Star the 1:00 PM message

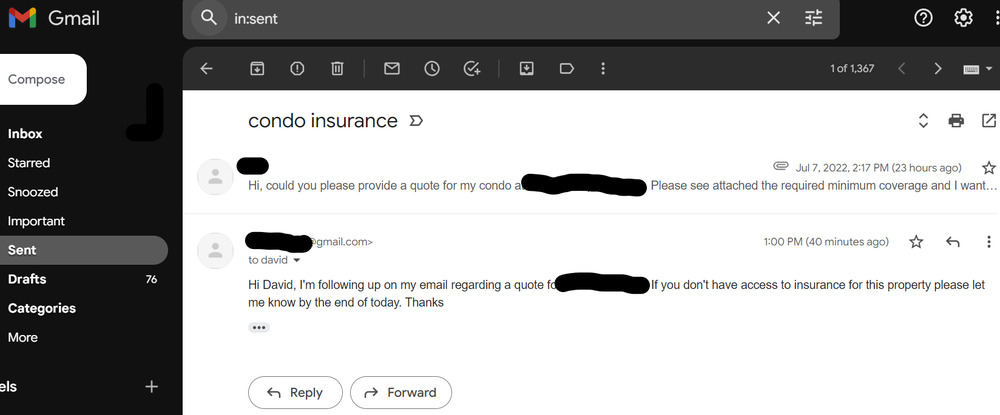pyautogui.click(x=916, y=242)
